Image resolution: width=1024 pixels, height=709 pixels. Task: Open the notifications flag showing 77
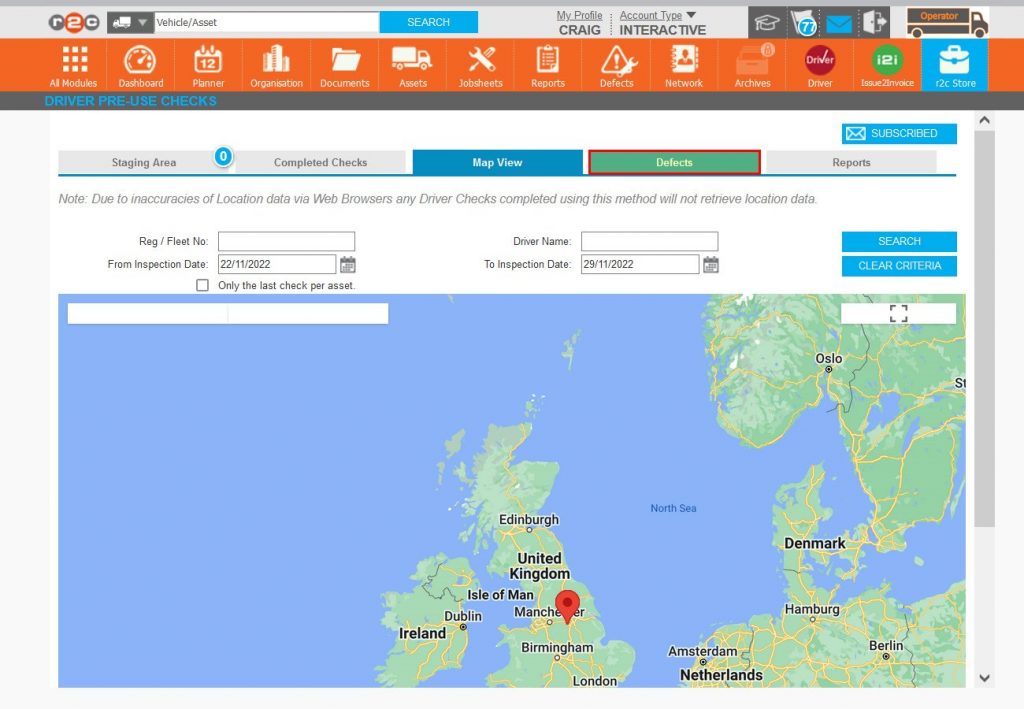point(806,20)
